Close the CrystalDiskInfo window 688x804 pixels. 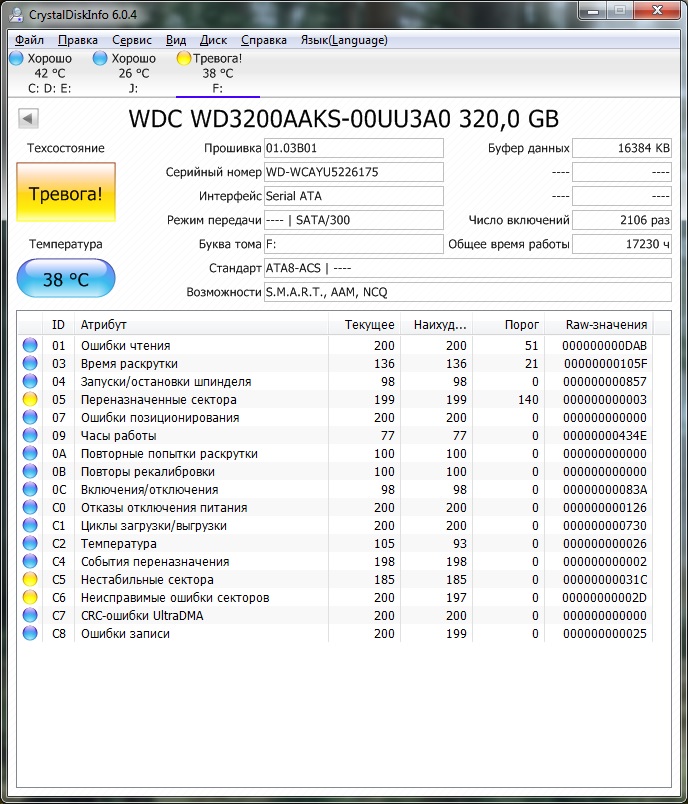pyautogui.click(x=658, y=11)
